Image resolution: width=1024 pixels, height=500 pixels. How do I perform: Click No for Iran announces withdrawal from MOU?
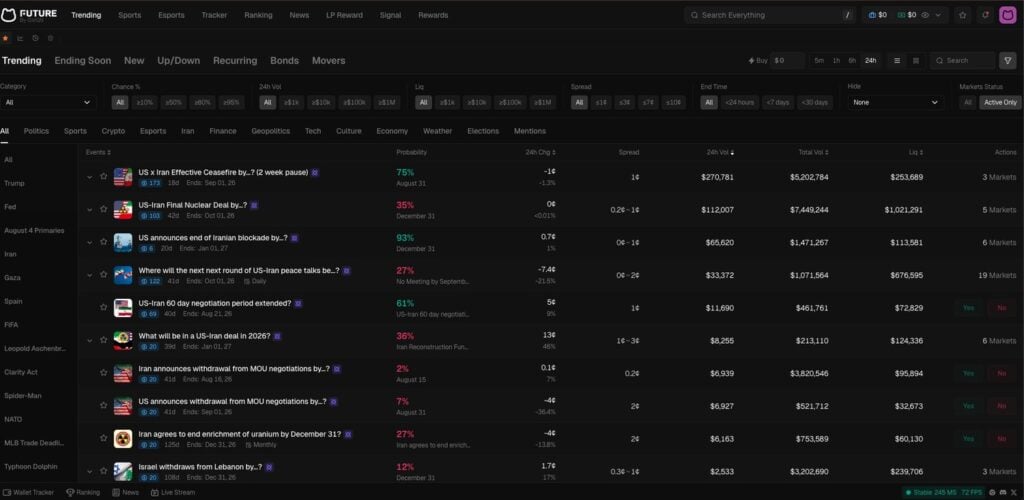coord(1002,373)
